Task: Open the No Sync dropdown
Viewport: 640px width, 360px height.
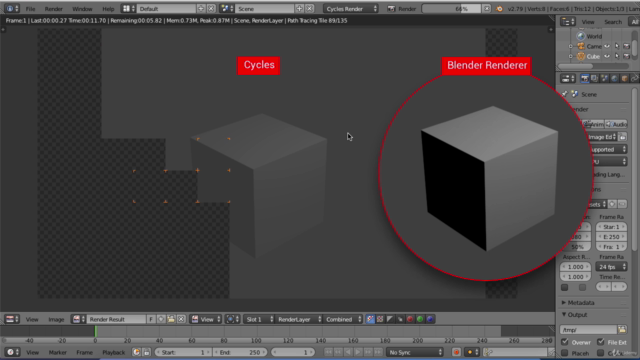Action: pyautogui.click(x=415, y=352)
